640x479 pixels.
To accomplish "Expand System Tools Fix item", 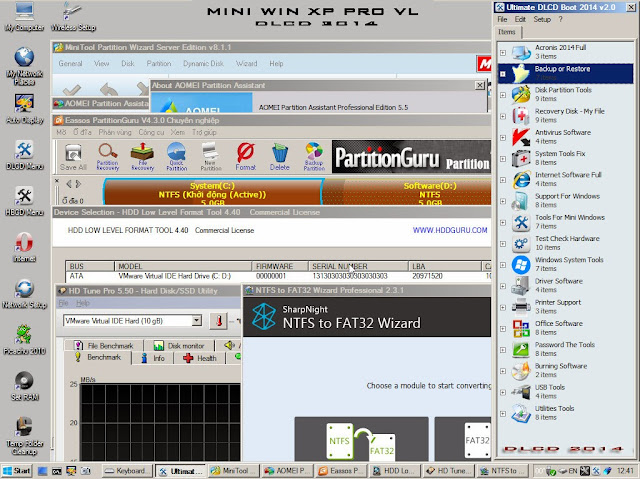I will pyautogui.click(x=503, y=159).
